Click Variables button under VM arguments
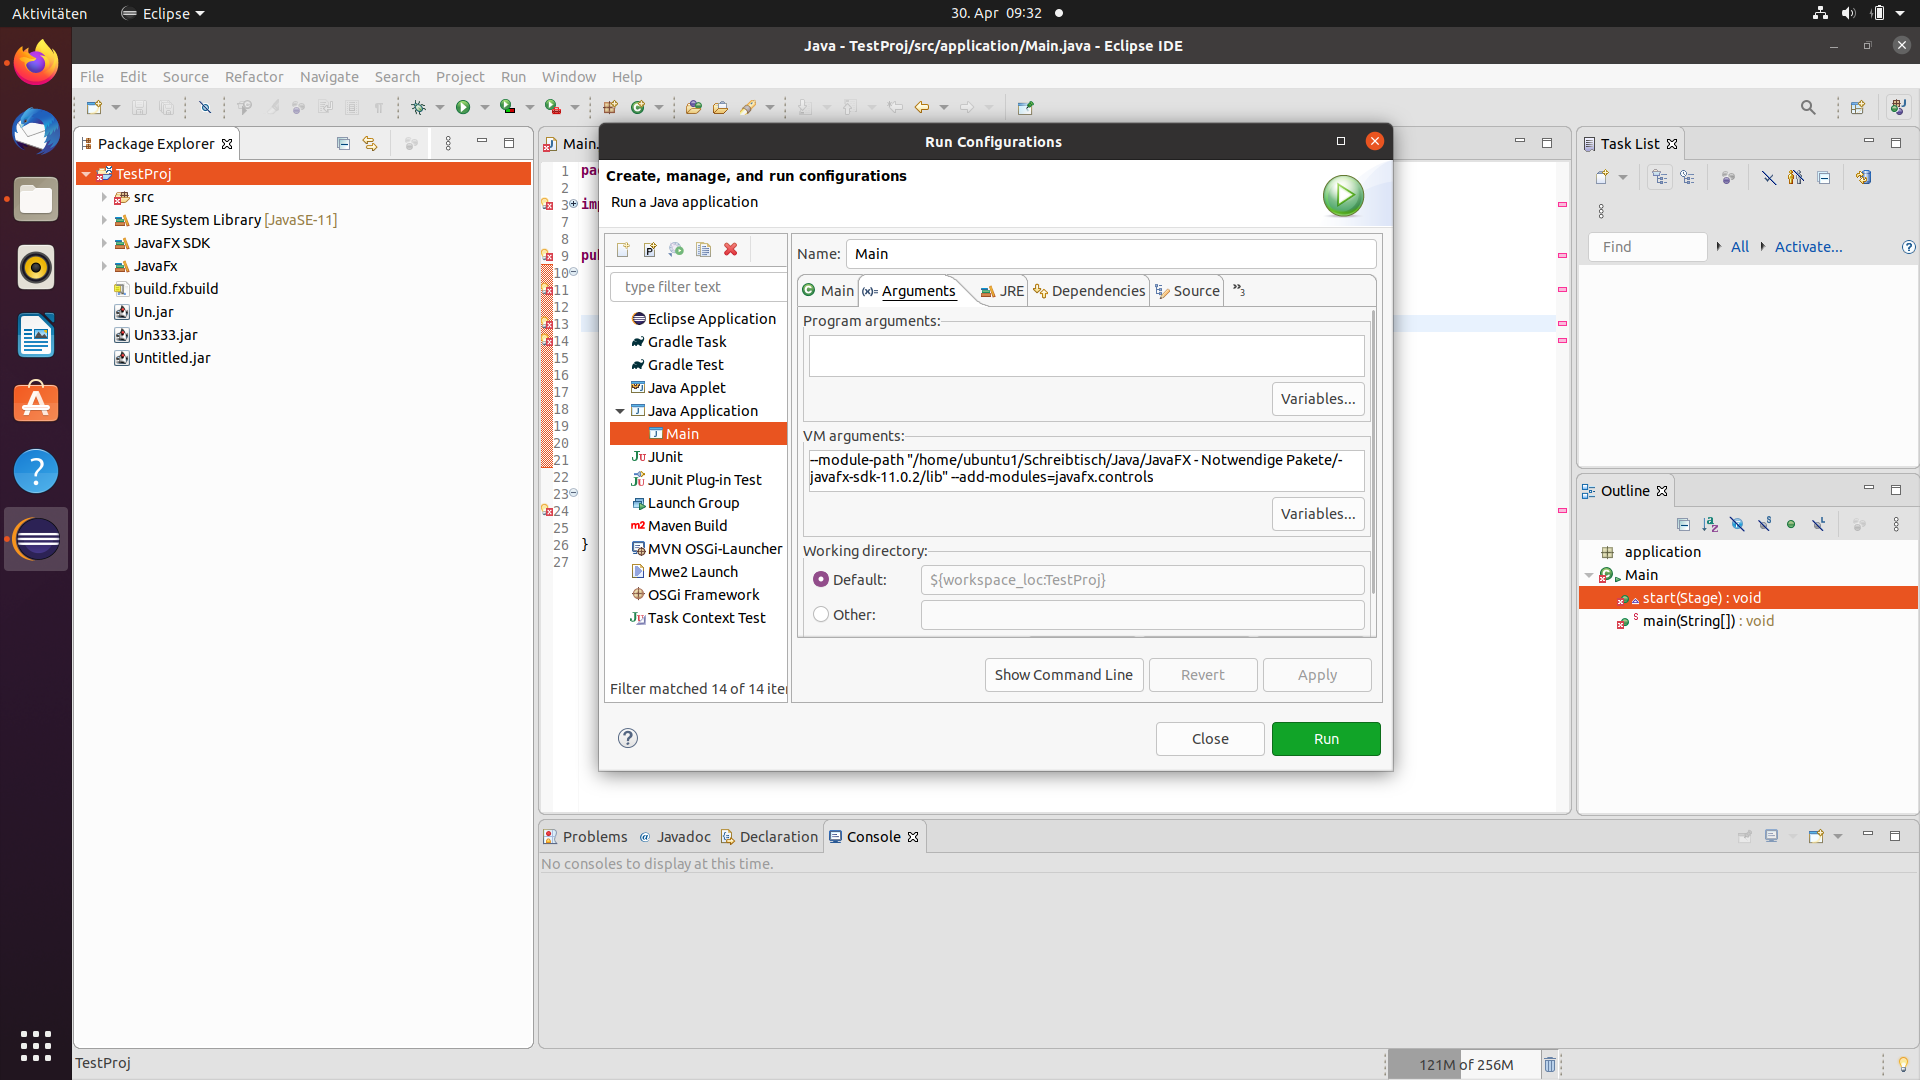The width and height of the screenshot is (1920, 1080). click(x=1318, y=514)
